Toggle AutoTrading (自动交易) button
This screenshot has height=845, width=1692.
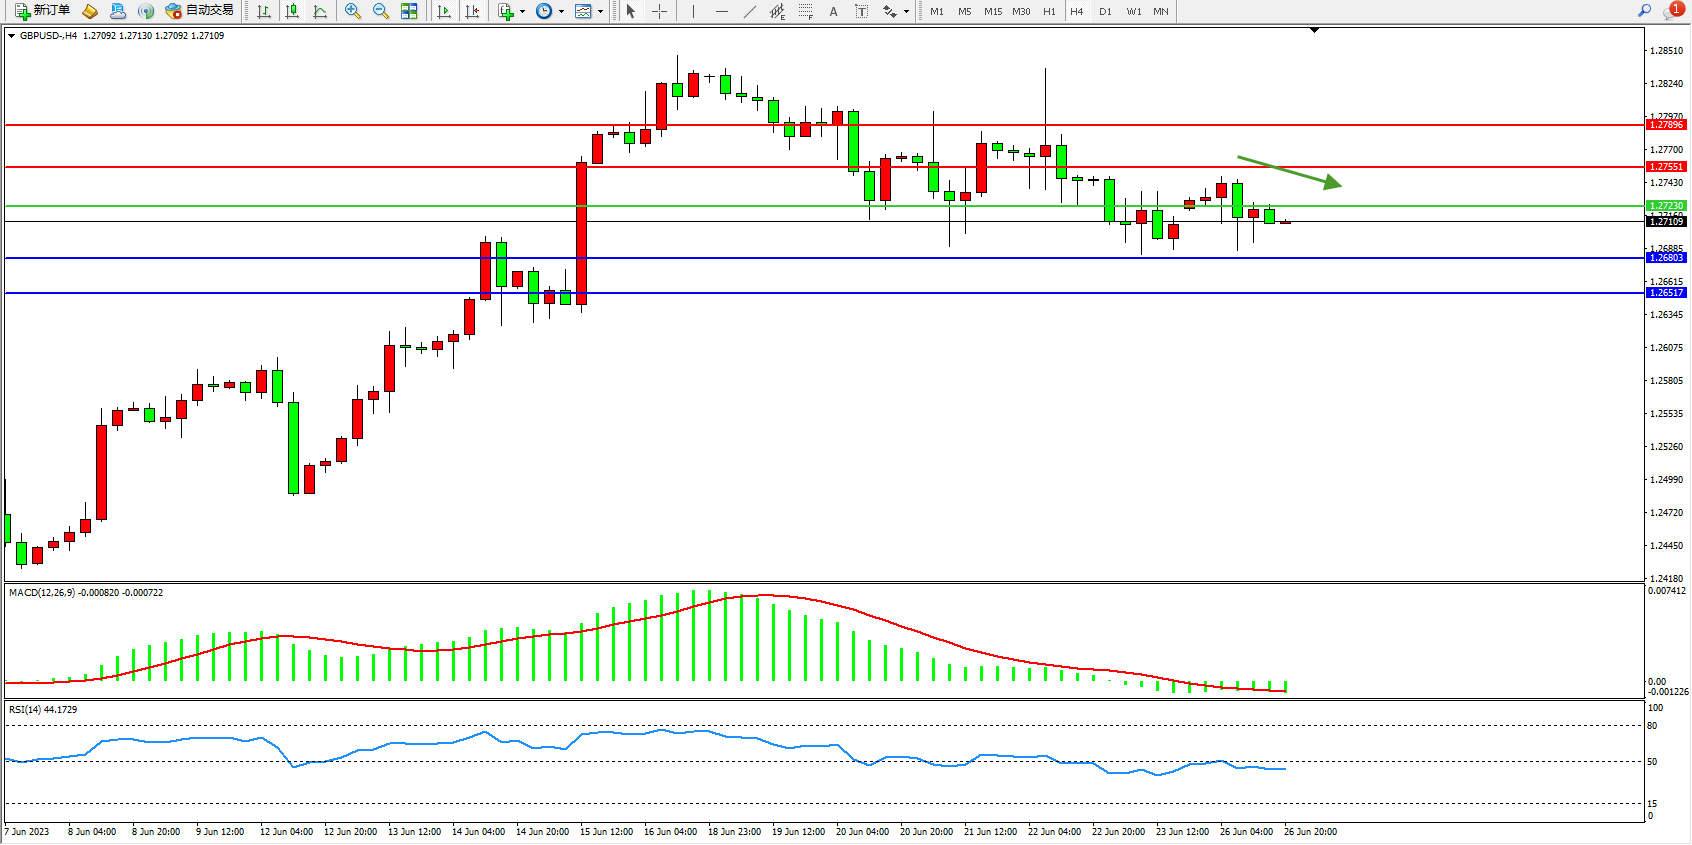tap(200, 11)
